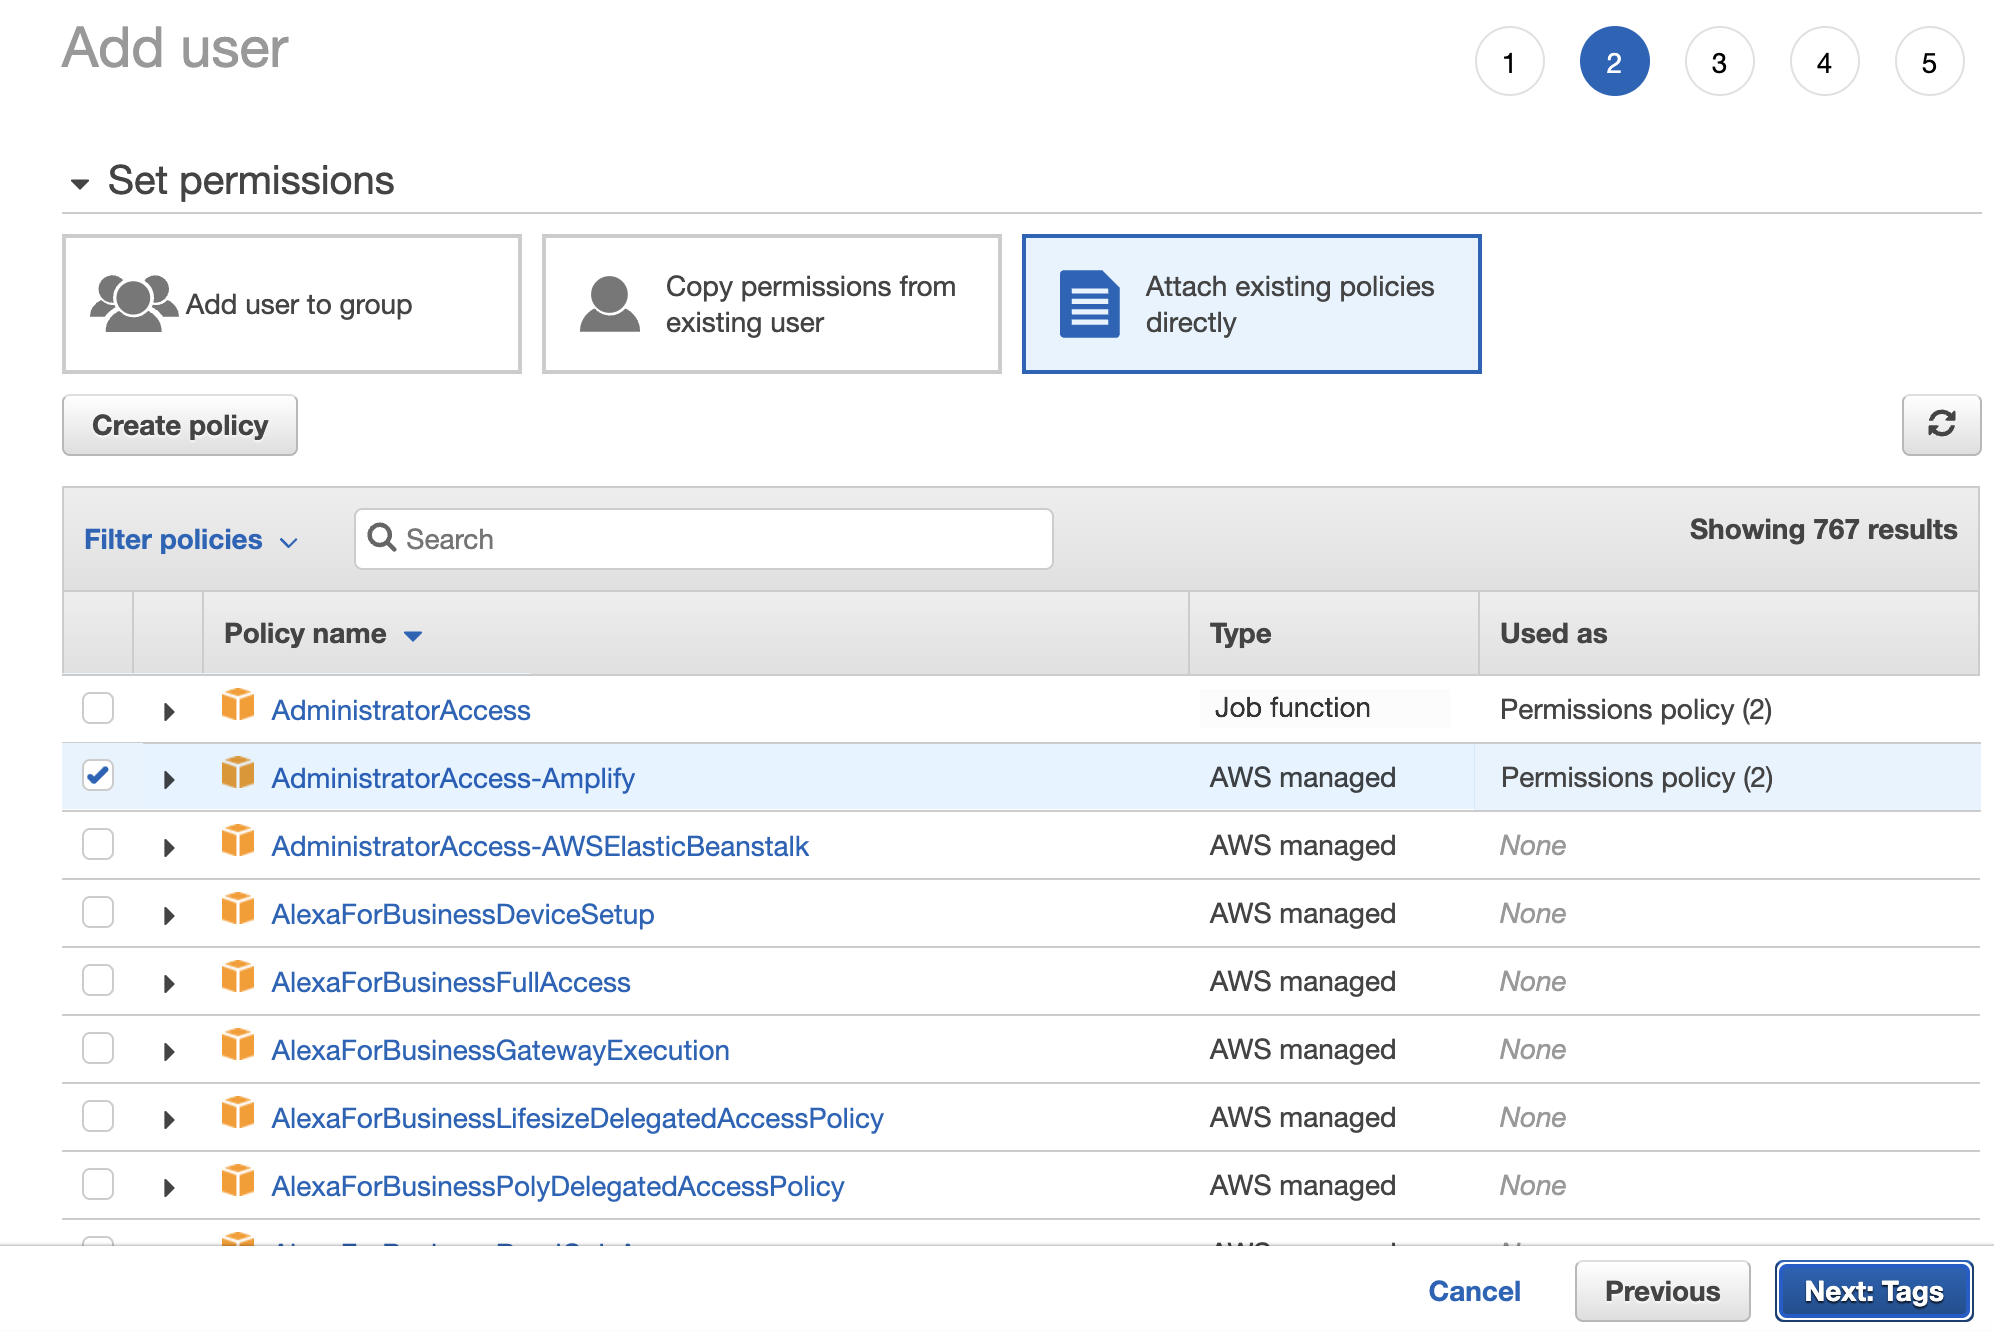
Task: Open the AlexaForBusinessGatewayExecution policy link
Action: click(x=500, y=1050)
